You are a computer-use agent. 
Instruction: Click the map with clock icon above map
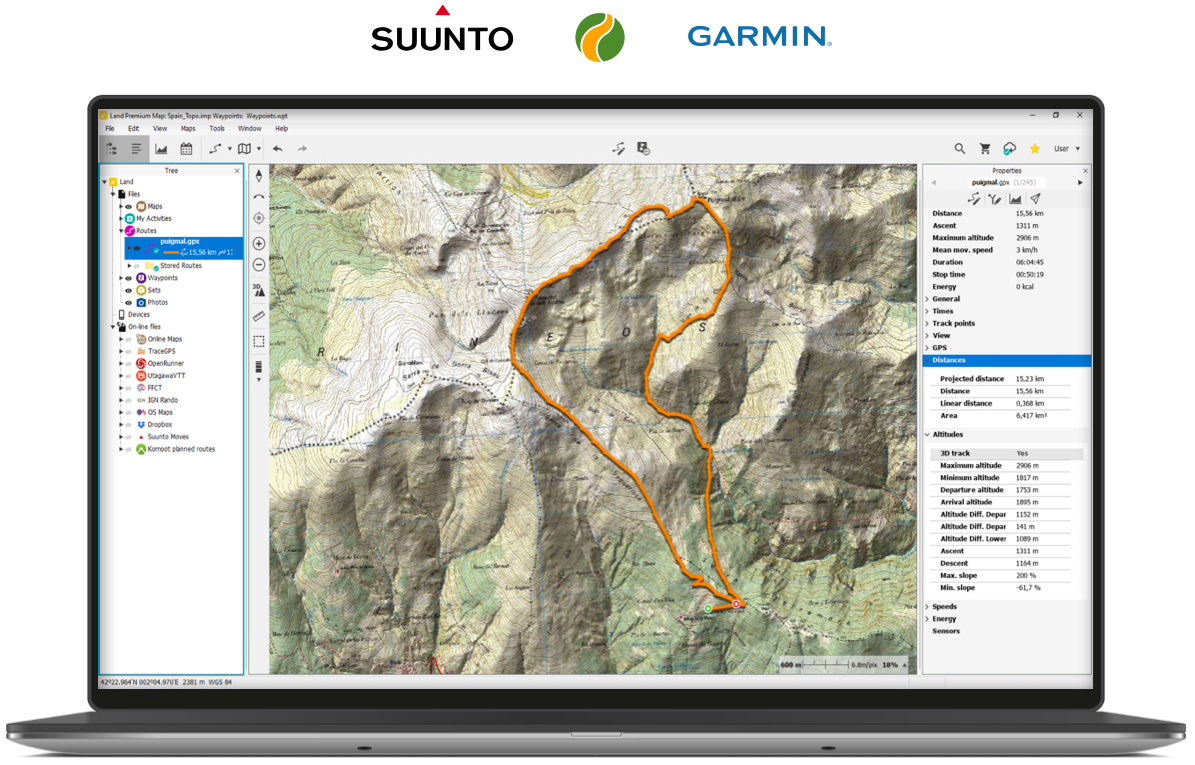pos(643,149)
